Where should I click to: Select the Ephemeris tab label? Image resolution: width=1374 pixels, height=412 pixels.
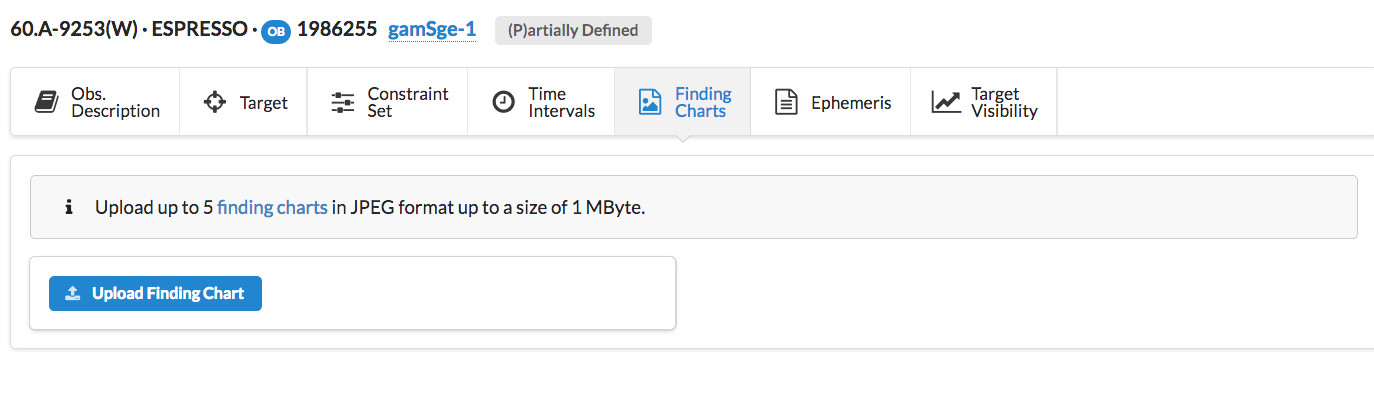tap(851, 102)
